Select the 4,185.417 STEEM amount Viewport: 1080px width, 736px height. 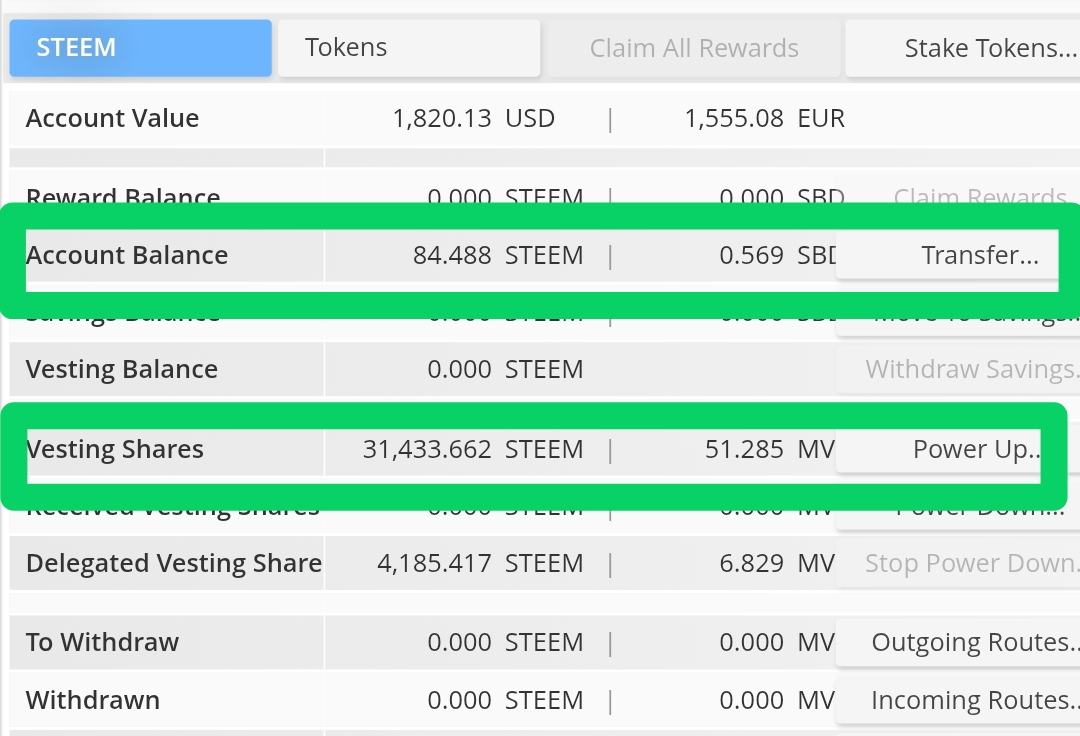480,564
